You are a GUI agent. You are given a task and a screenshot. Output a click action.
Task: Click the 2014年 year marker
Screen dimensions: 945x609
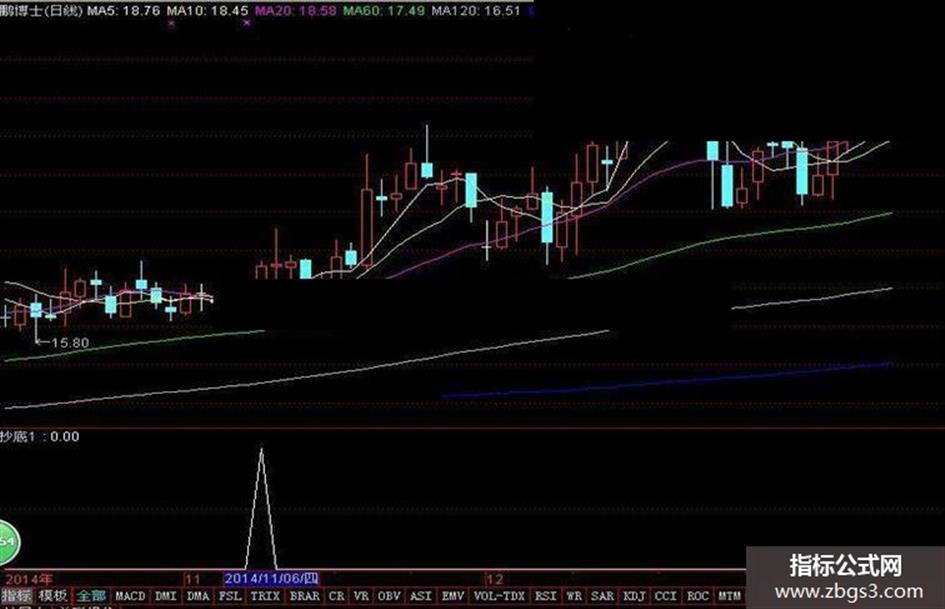pyautogui.click(x=29, y=579)
